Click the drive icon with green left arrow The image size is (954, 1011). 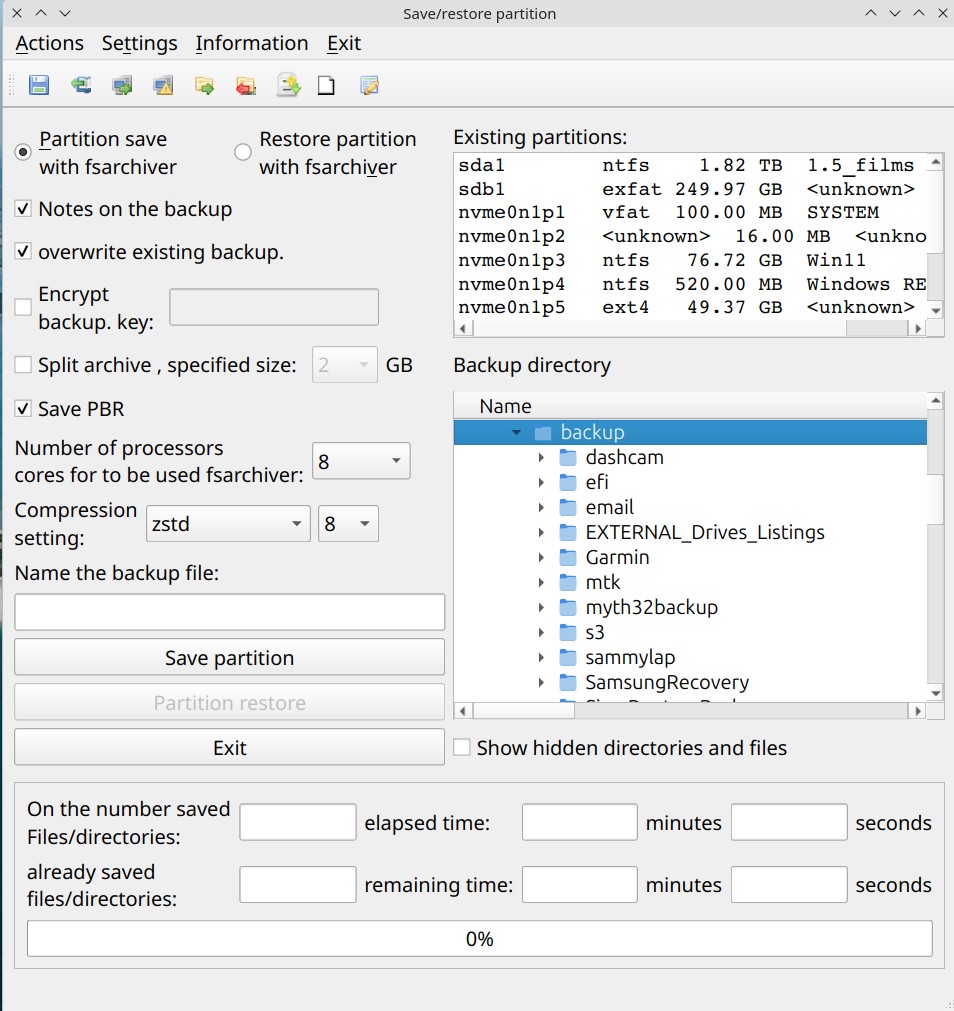(81, 86)
